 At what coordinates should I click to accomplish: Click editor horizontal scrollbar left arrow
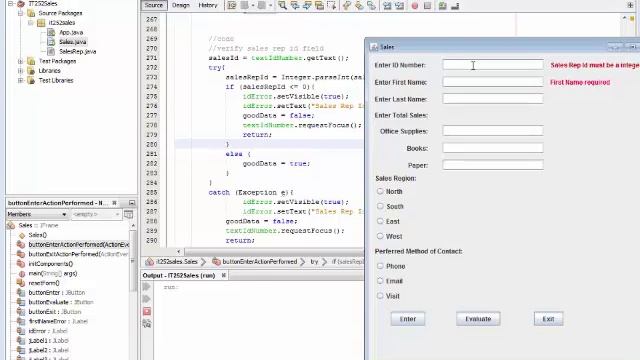178,251
